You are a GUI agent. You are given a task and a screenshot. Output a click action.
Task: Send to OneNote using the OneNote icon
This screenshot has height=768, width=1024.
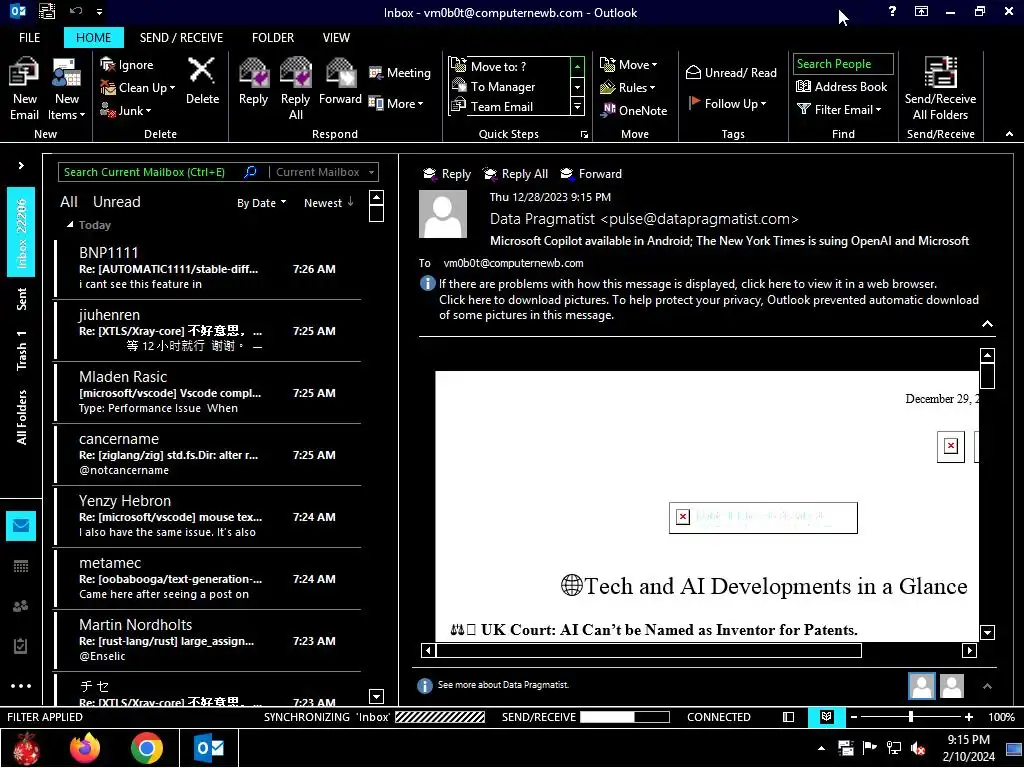pyautogui.click(x=608, y=110)
